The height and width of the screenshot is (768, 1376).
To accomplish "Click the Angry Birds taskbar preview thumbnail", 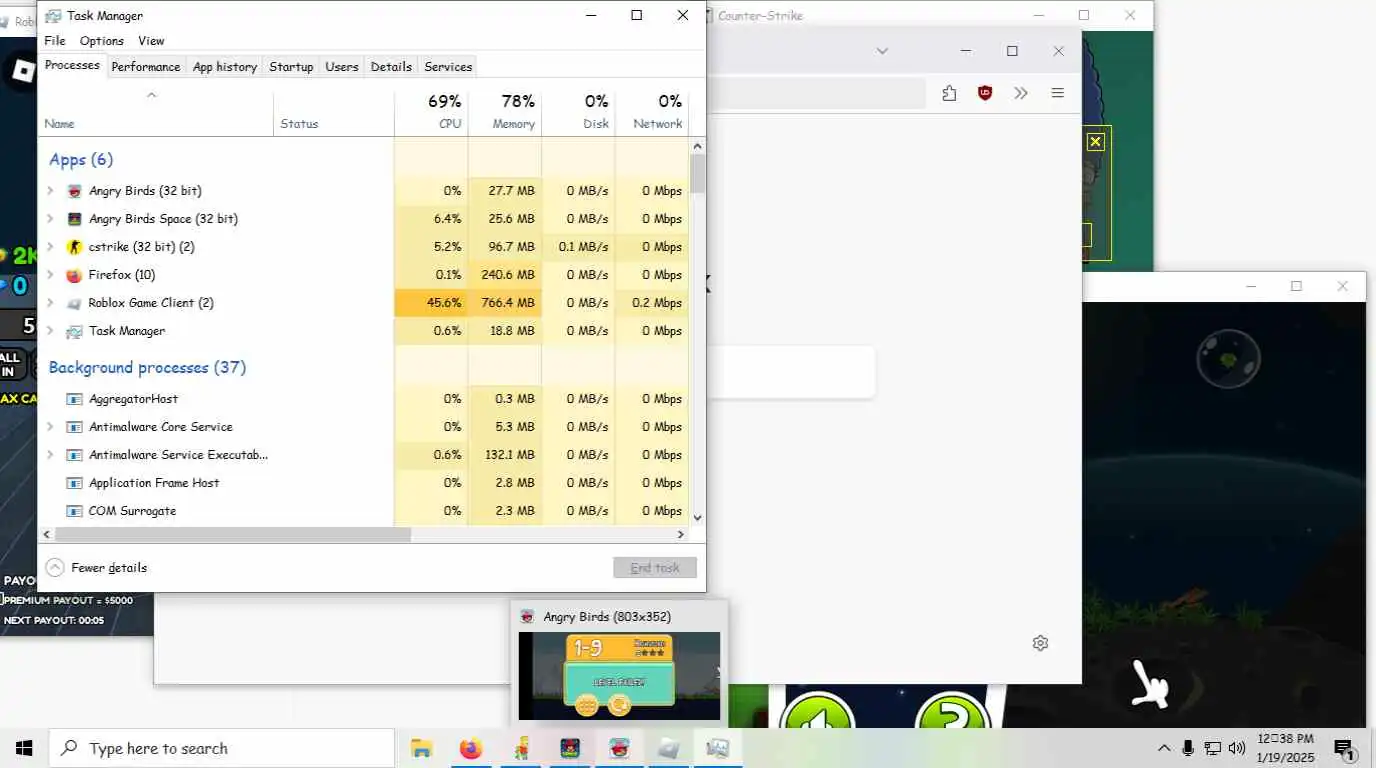I will 619,676.
